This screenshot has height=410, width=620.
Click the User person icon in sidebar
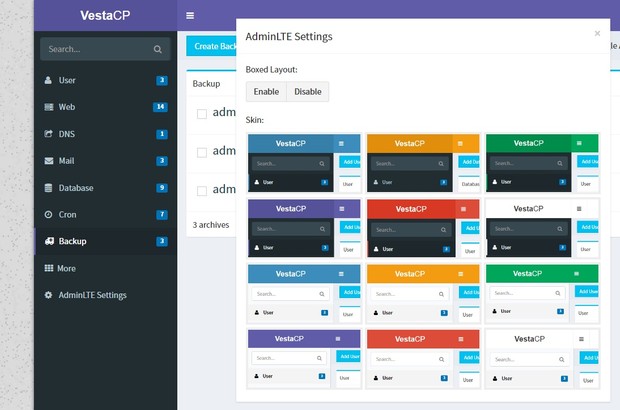(x=48, y=80)
